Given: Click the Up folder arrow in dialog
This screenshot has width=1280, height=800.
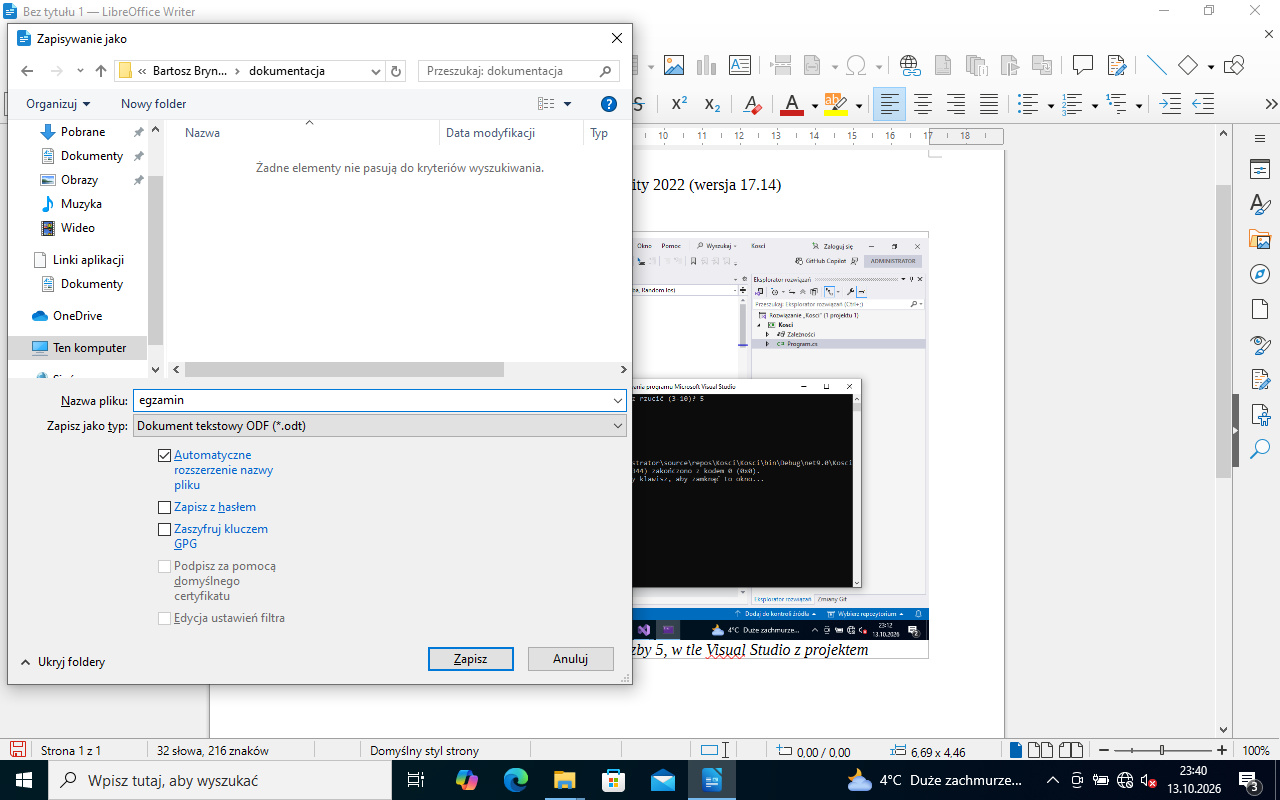Looking at the screenshot, I should [101, 71].
